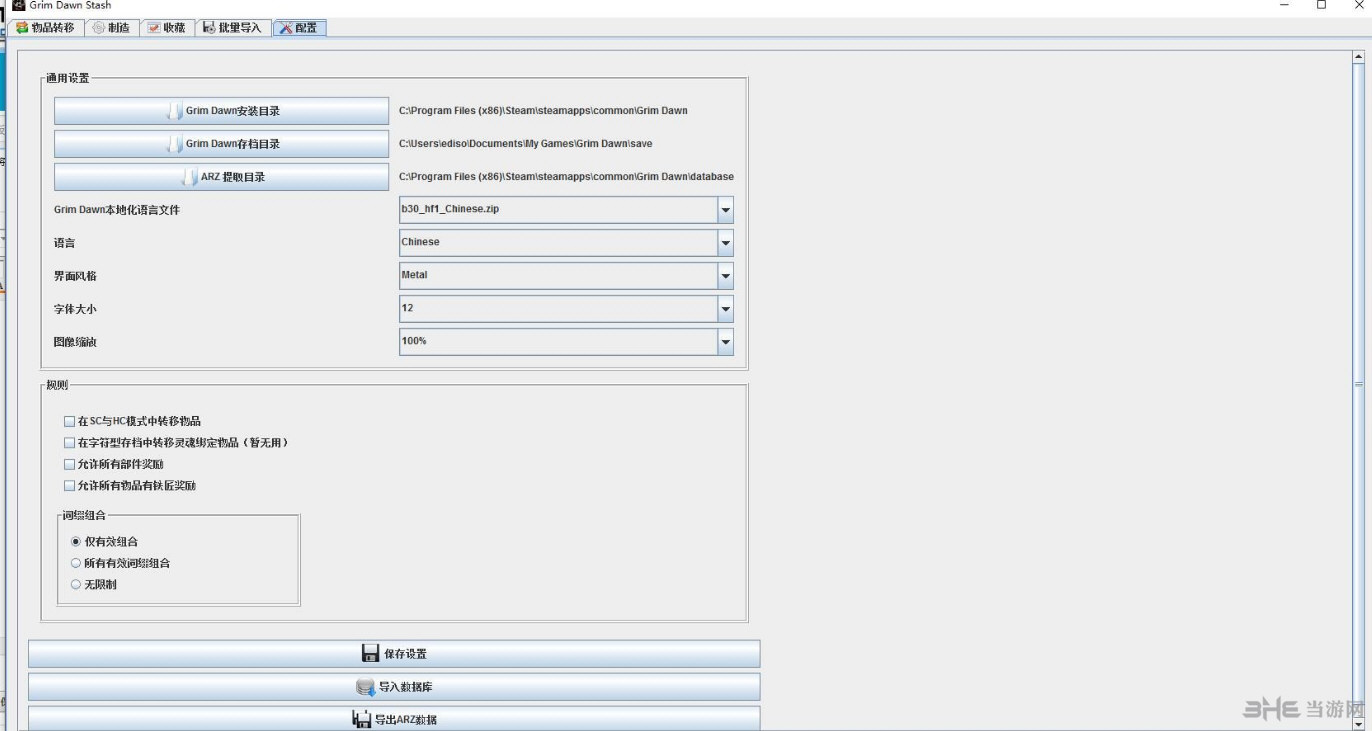Switch to the 制造 tab
Screen dimensions: 1372x731
tap(111, 28)
